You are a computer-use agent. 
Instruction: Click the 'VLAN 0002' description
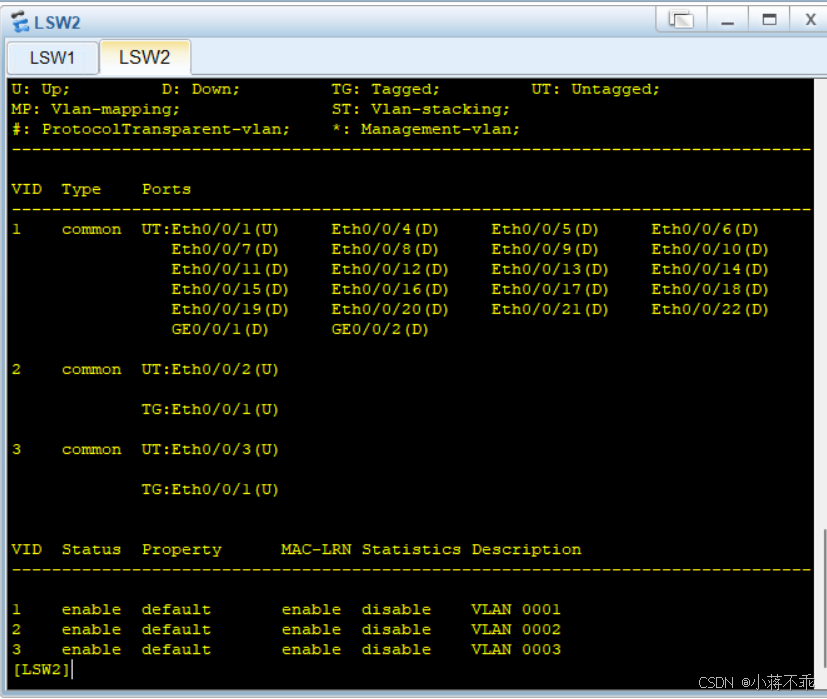pos(516,629)
